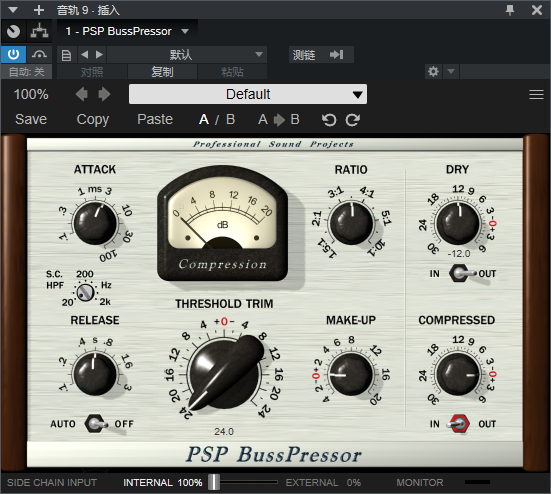Toggle the blue plugin power button
The image size is (551, 494).
(13, 54)
